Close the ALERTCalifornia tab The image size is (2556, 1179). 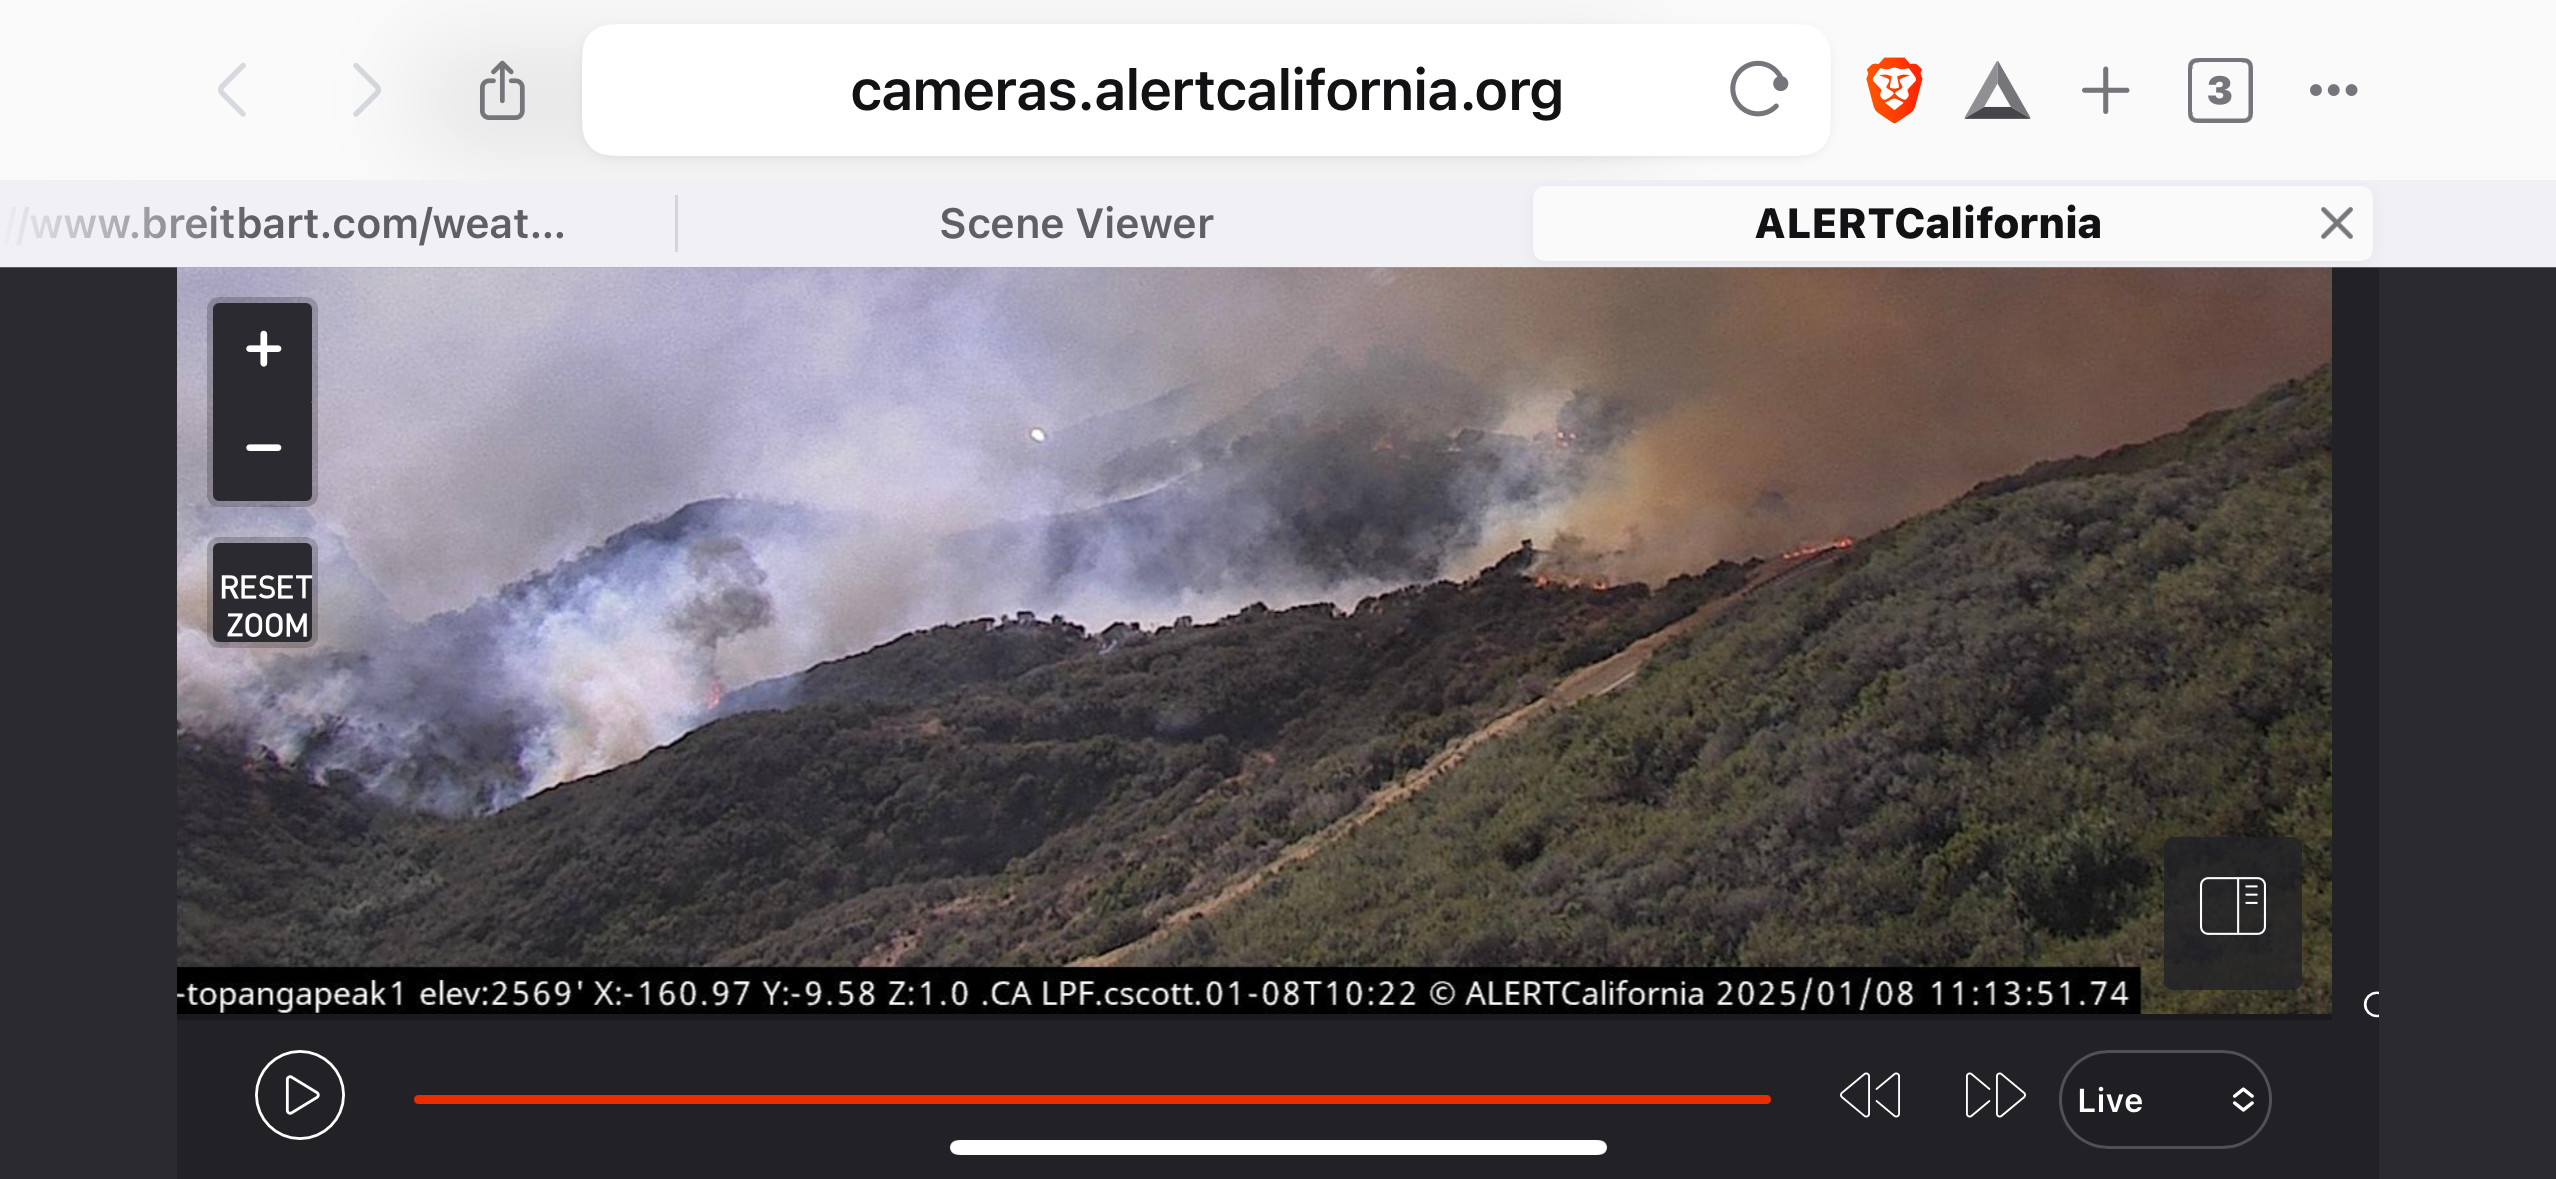[2336, 223]
